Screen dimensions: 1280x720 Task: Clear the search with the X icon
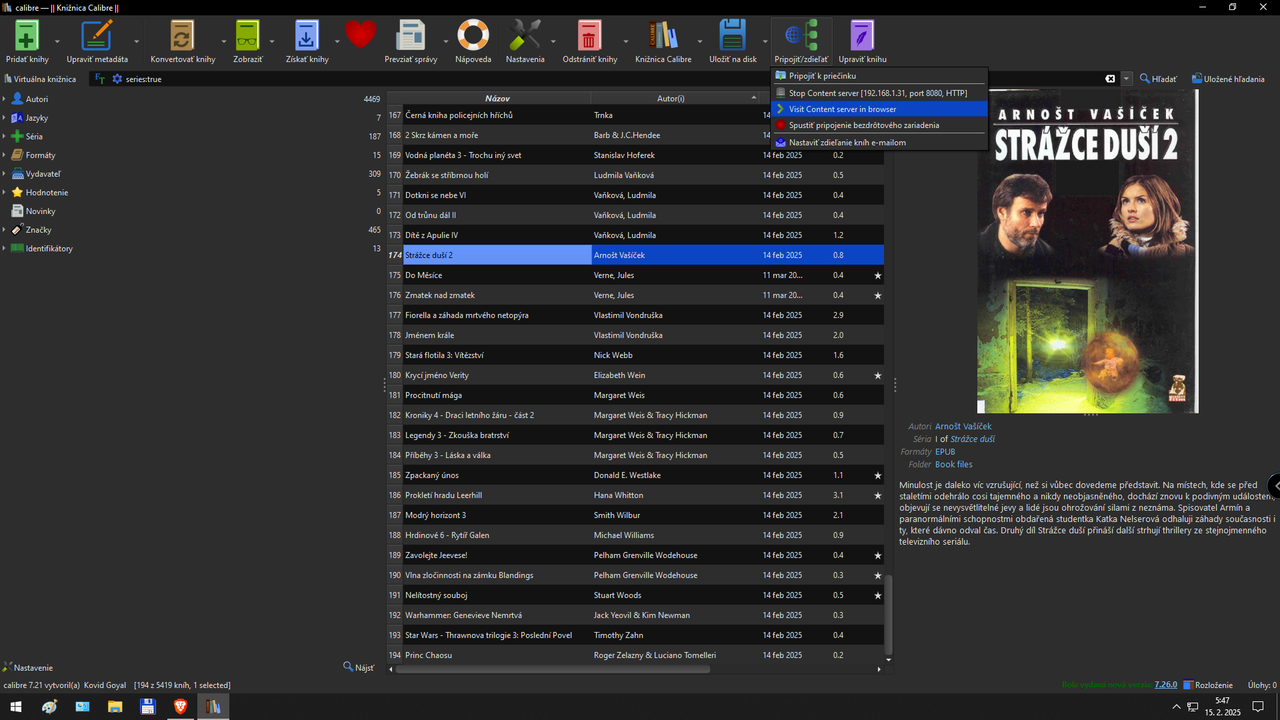(1110, 79)
